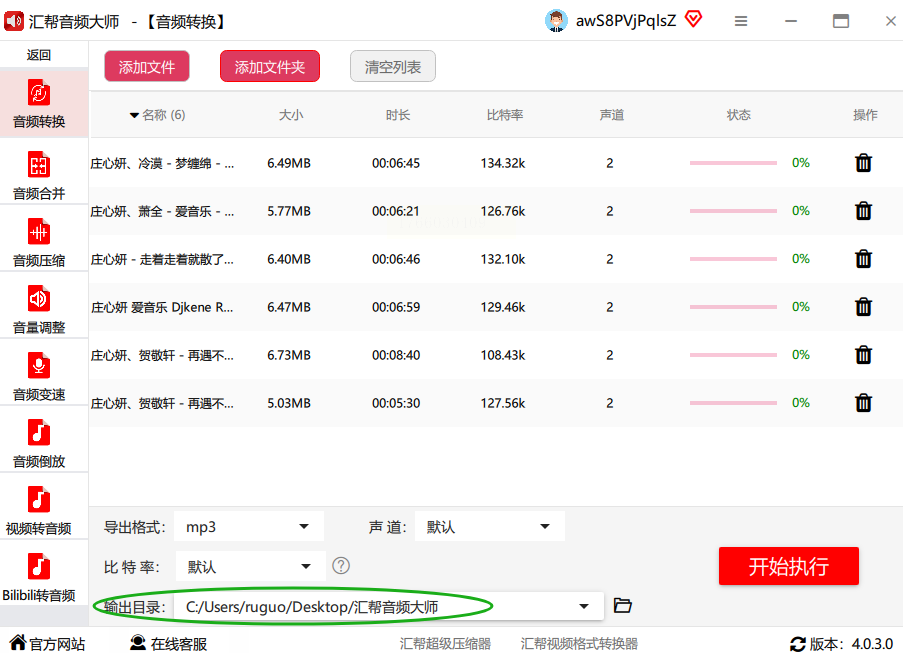Open the 官方网站 link
The width and height of the screenshot is (903, 653).
48,643
